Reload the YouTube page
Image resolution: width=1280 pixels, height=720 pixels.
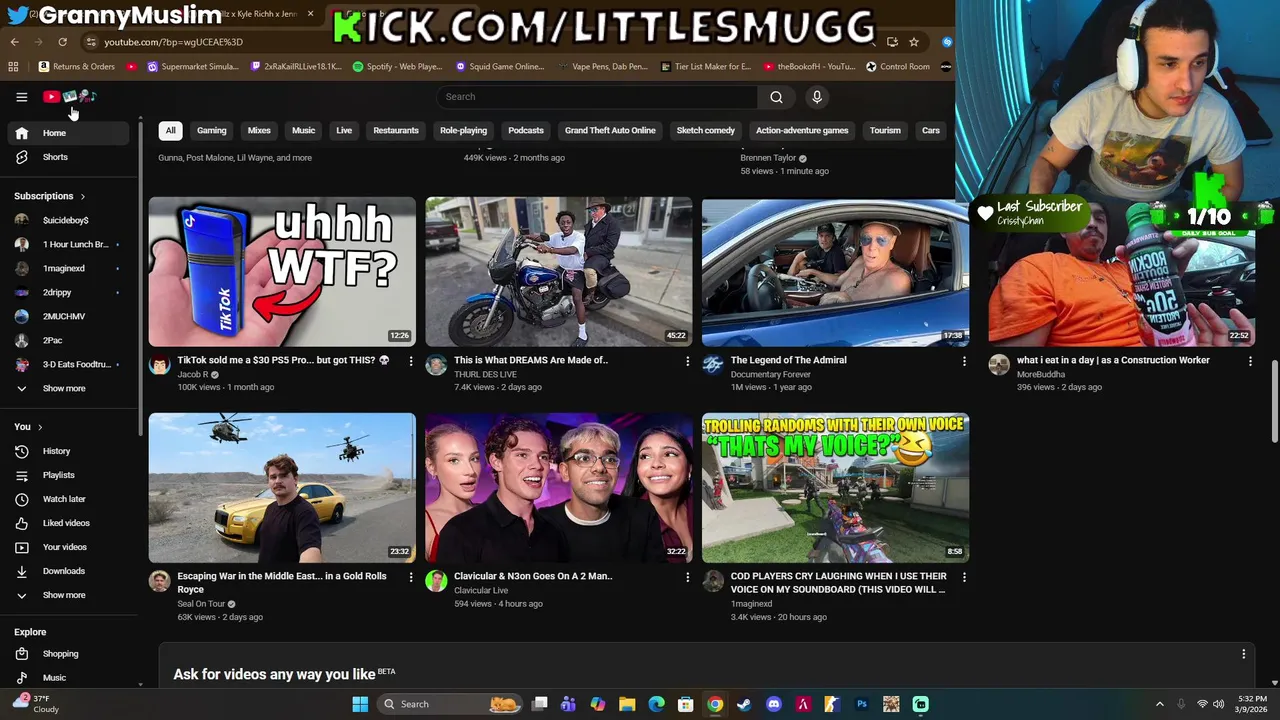(62, 42)
